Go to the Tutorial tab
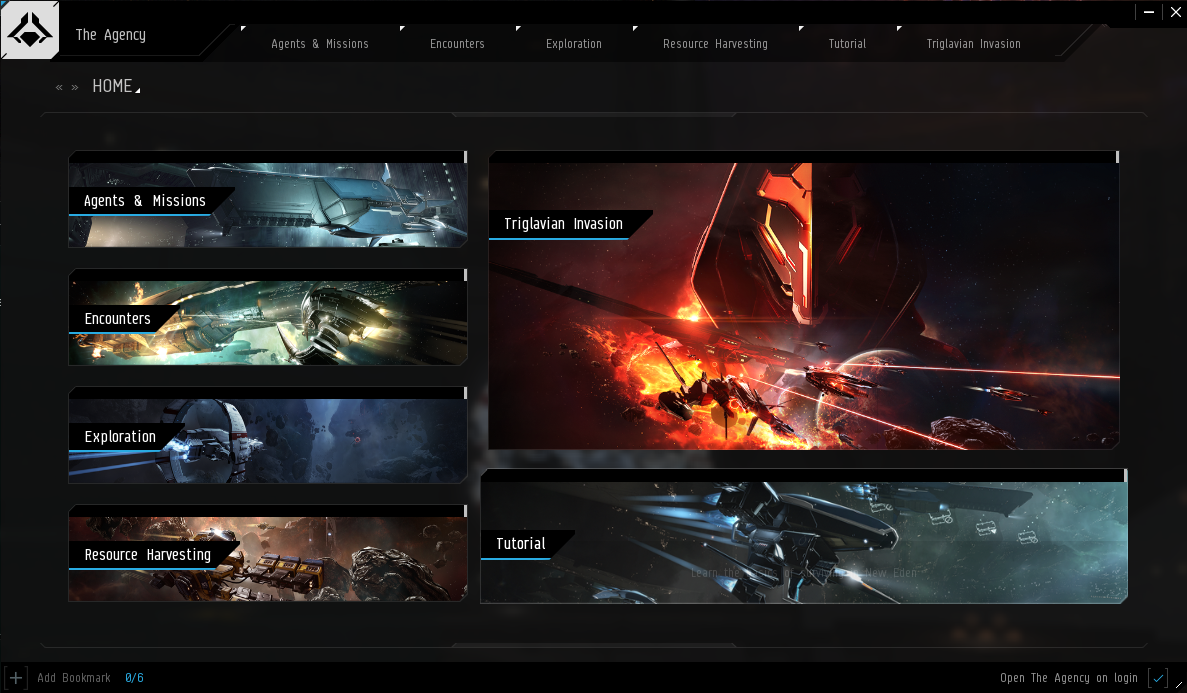 pyautogui.click(x=847, y=44)
